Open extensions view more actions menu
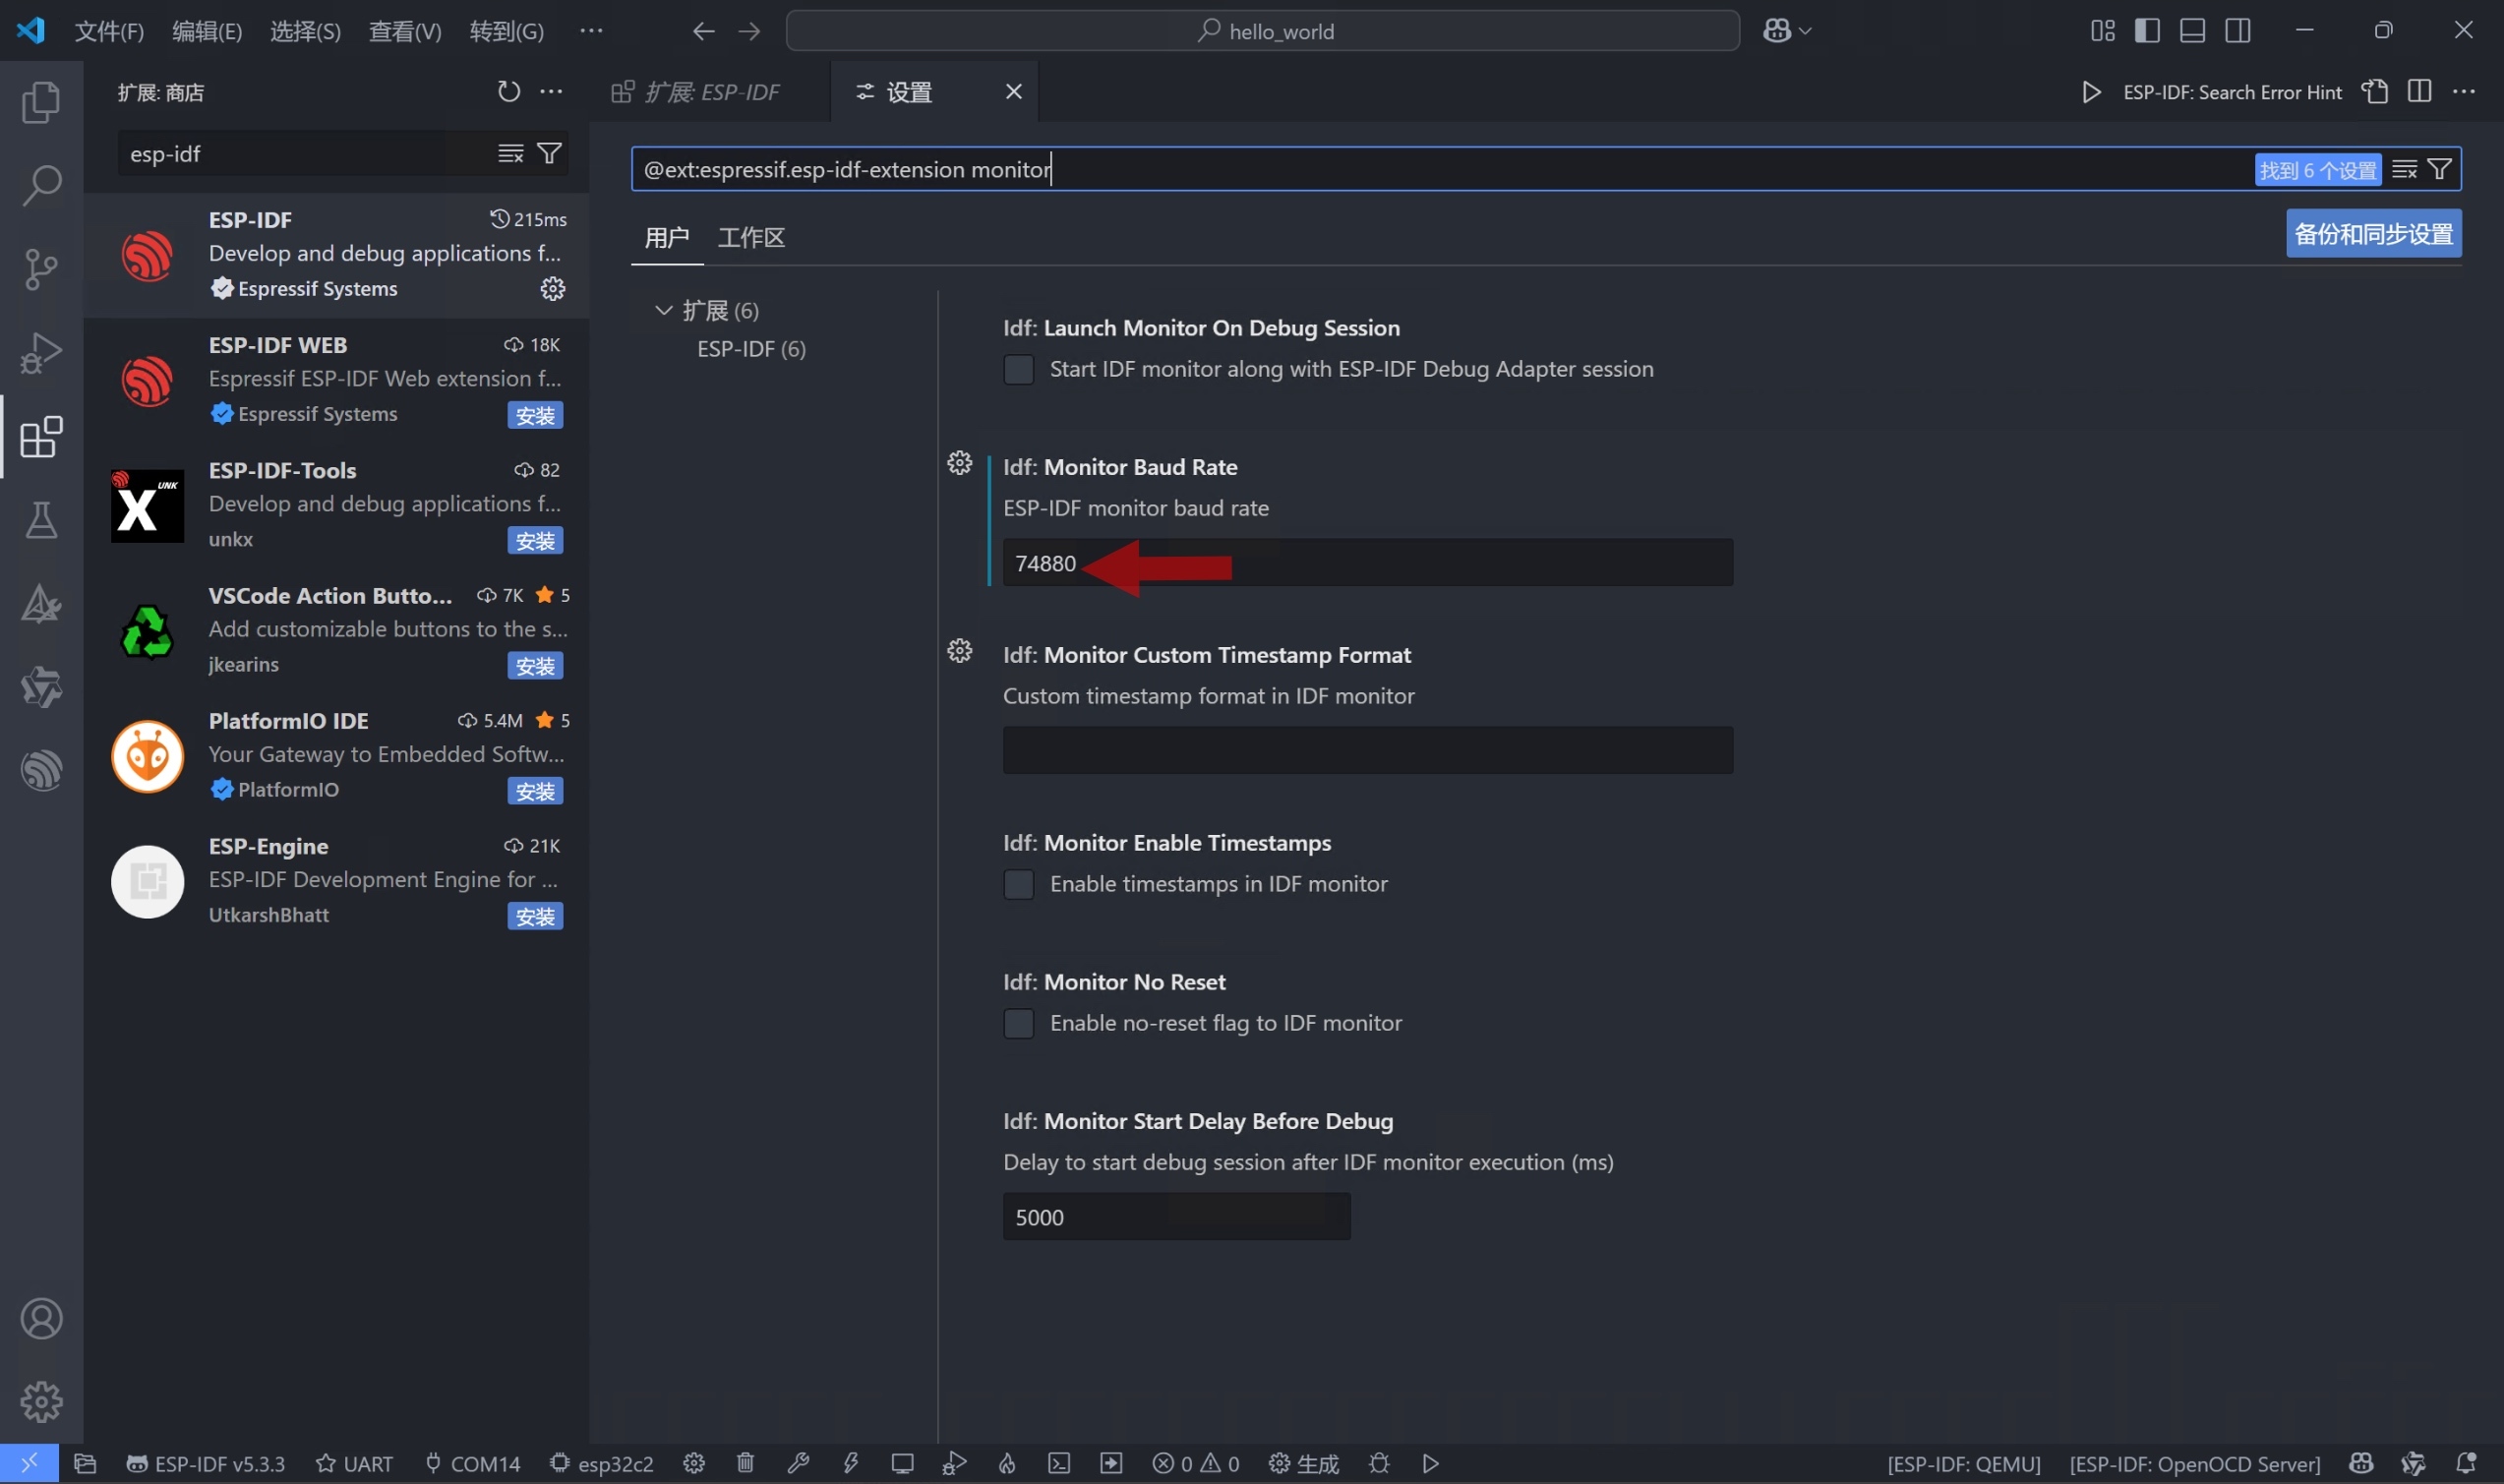Screen dimensions: 2504x1484 551,92
